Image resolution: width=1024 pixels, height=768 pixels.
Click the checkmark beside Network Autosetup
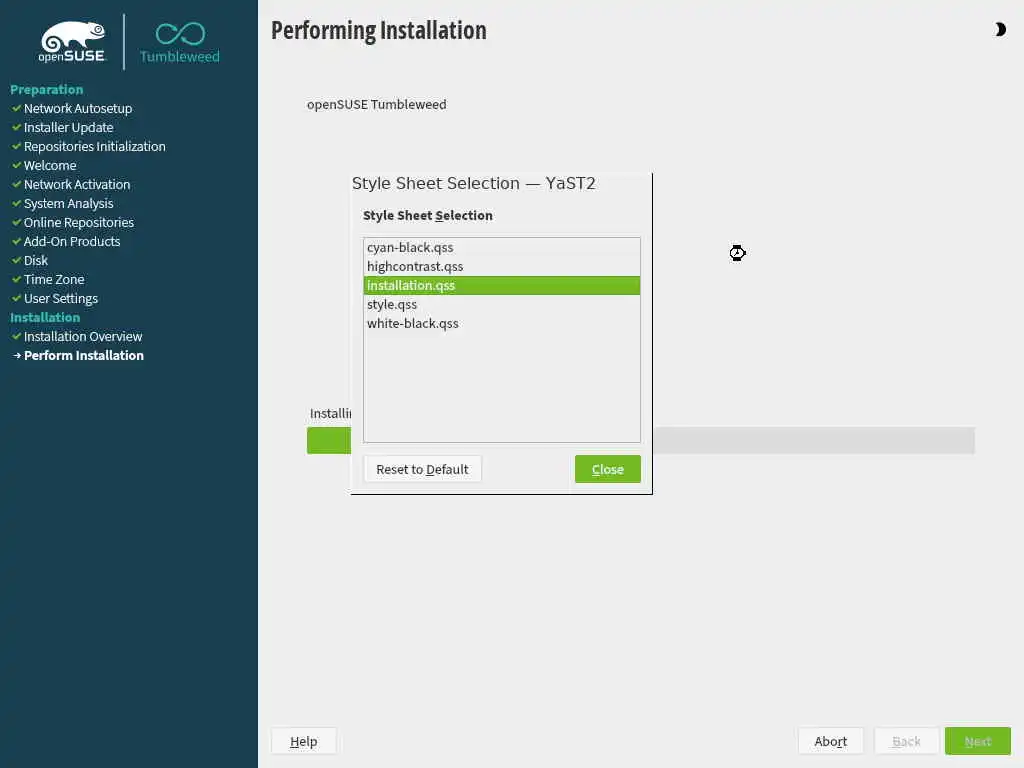click(x=16, y=108)
